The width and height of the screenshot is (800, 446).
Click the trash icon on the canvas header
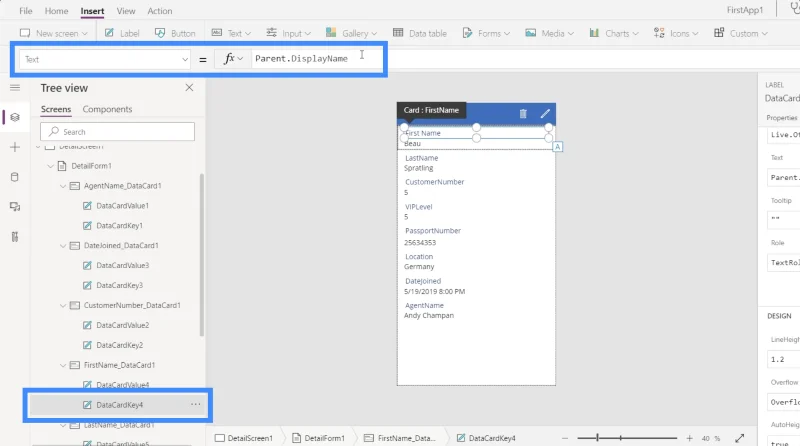click(x=523, y=114)
